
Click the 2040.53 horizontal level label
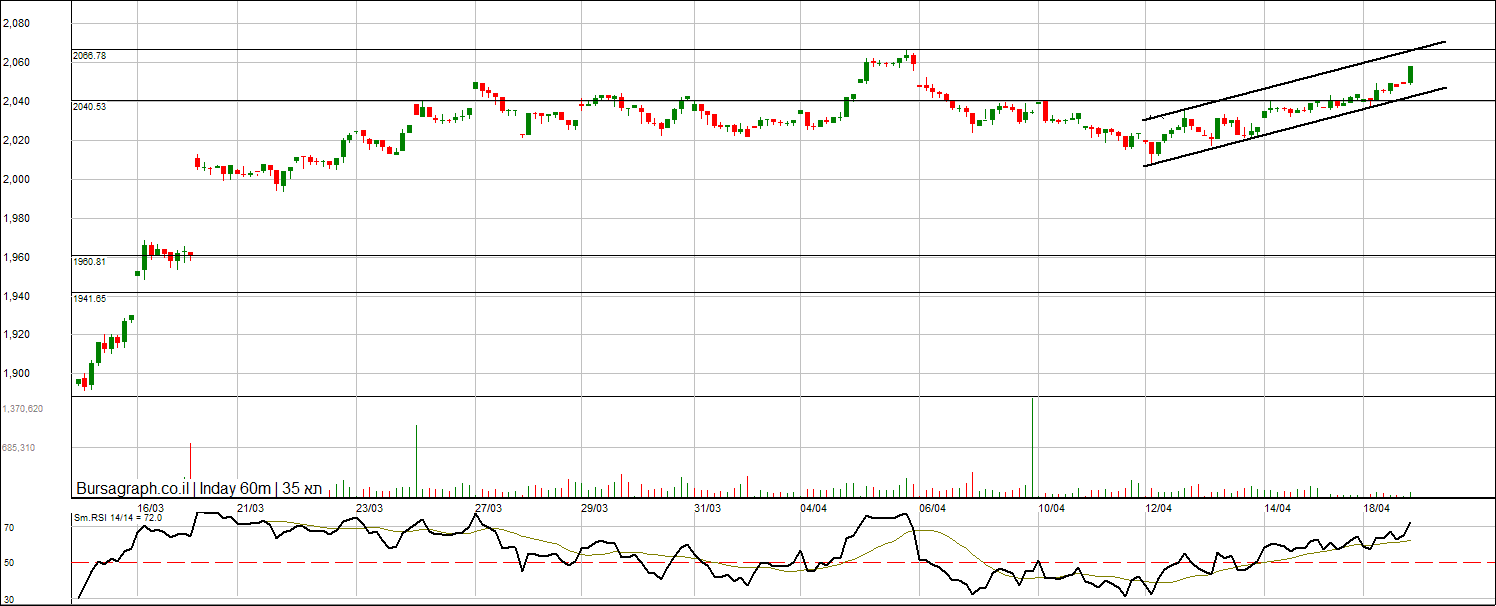pos(89,106)
